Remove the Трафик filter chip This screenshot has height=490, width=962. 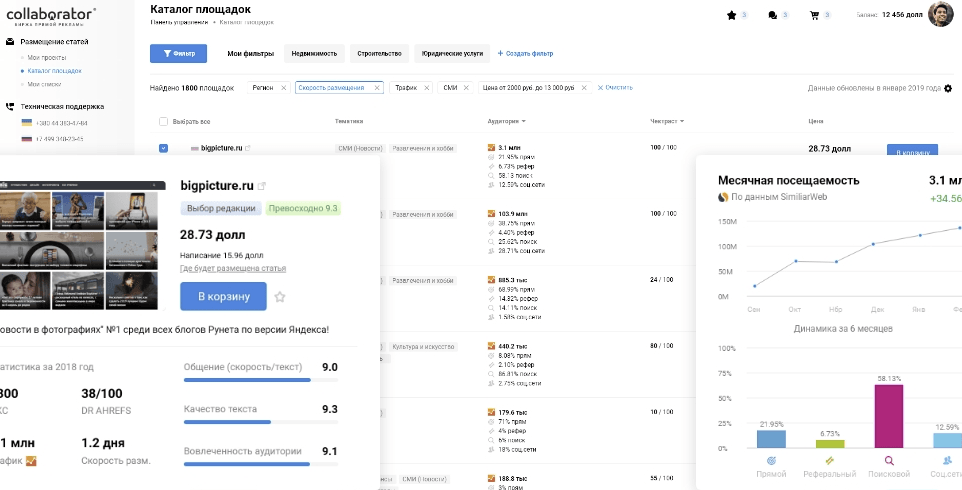tap(426, 88)
